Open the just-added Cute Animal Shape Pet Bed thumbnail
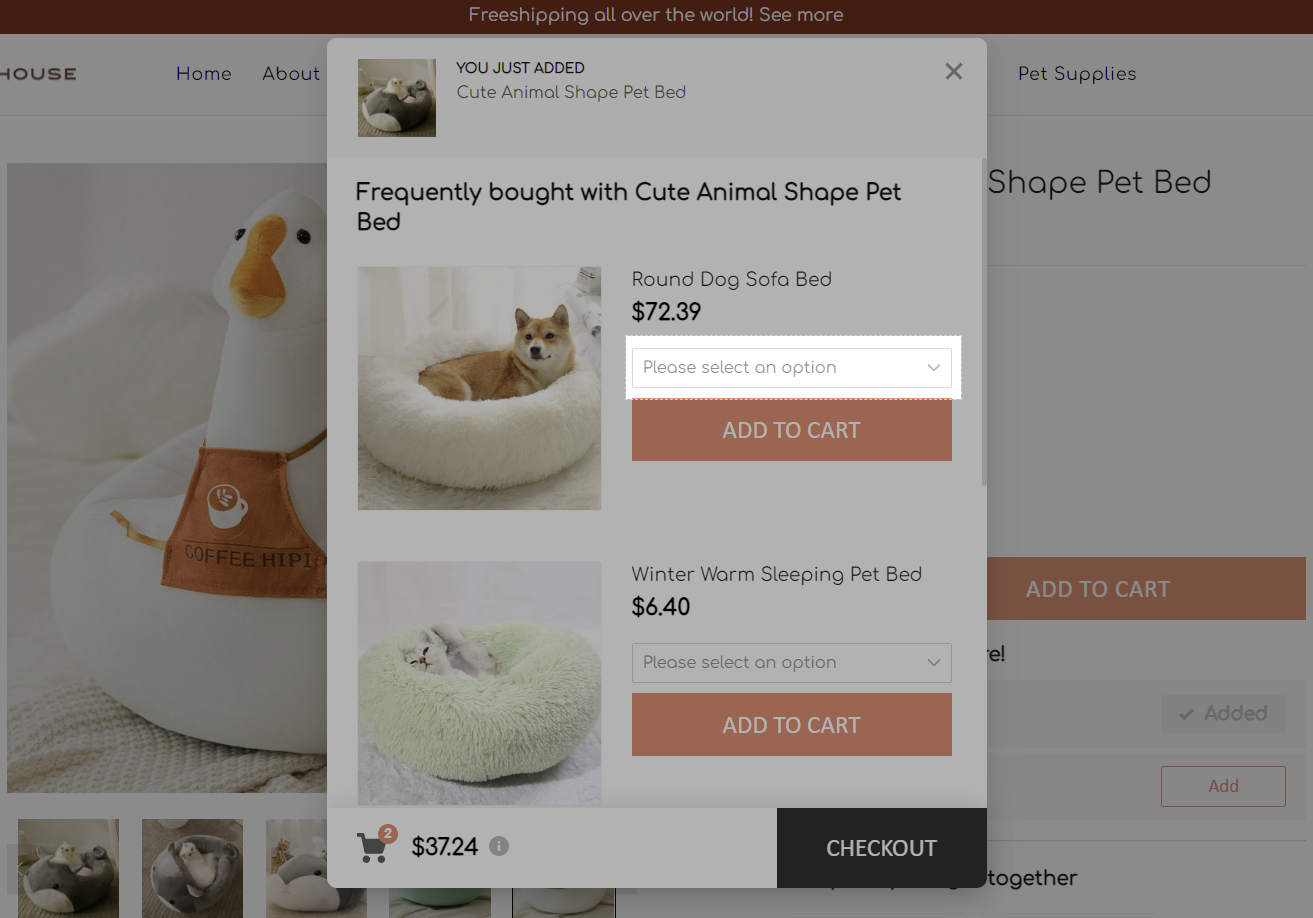This screenshot has height=918, width=1313. tap(397, 98)
